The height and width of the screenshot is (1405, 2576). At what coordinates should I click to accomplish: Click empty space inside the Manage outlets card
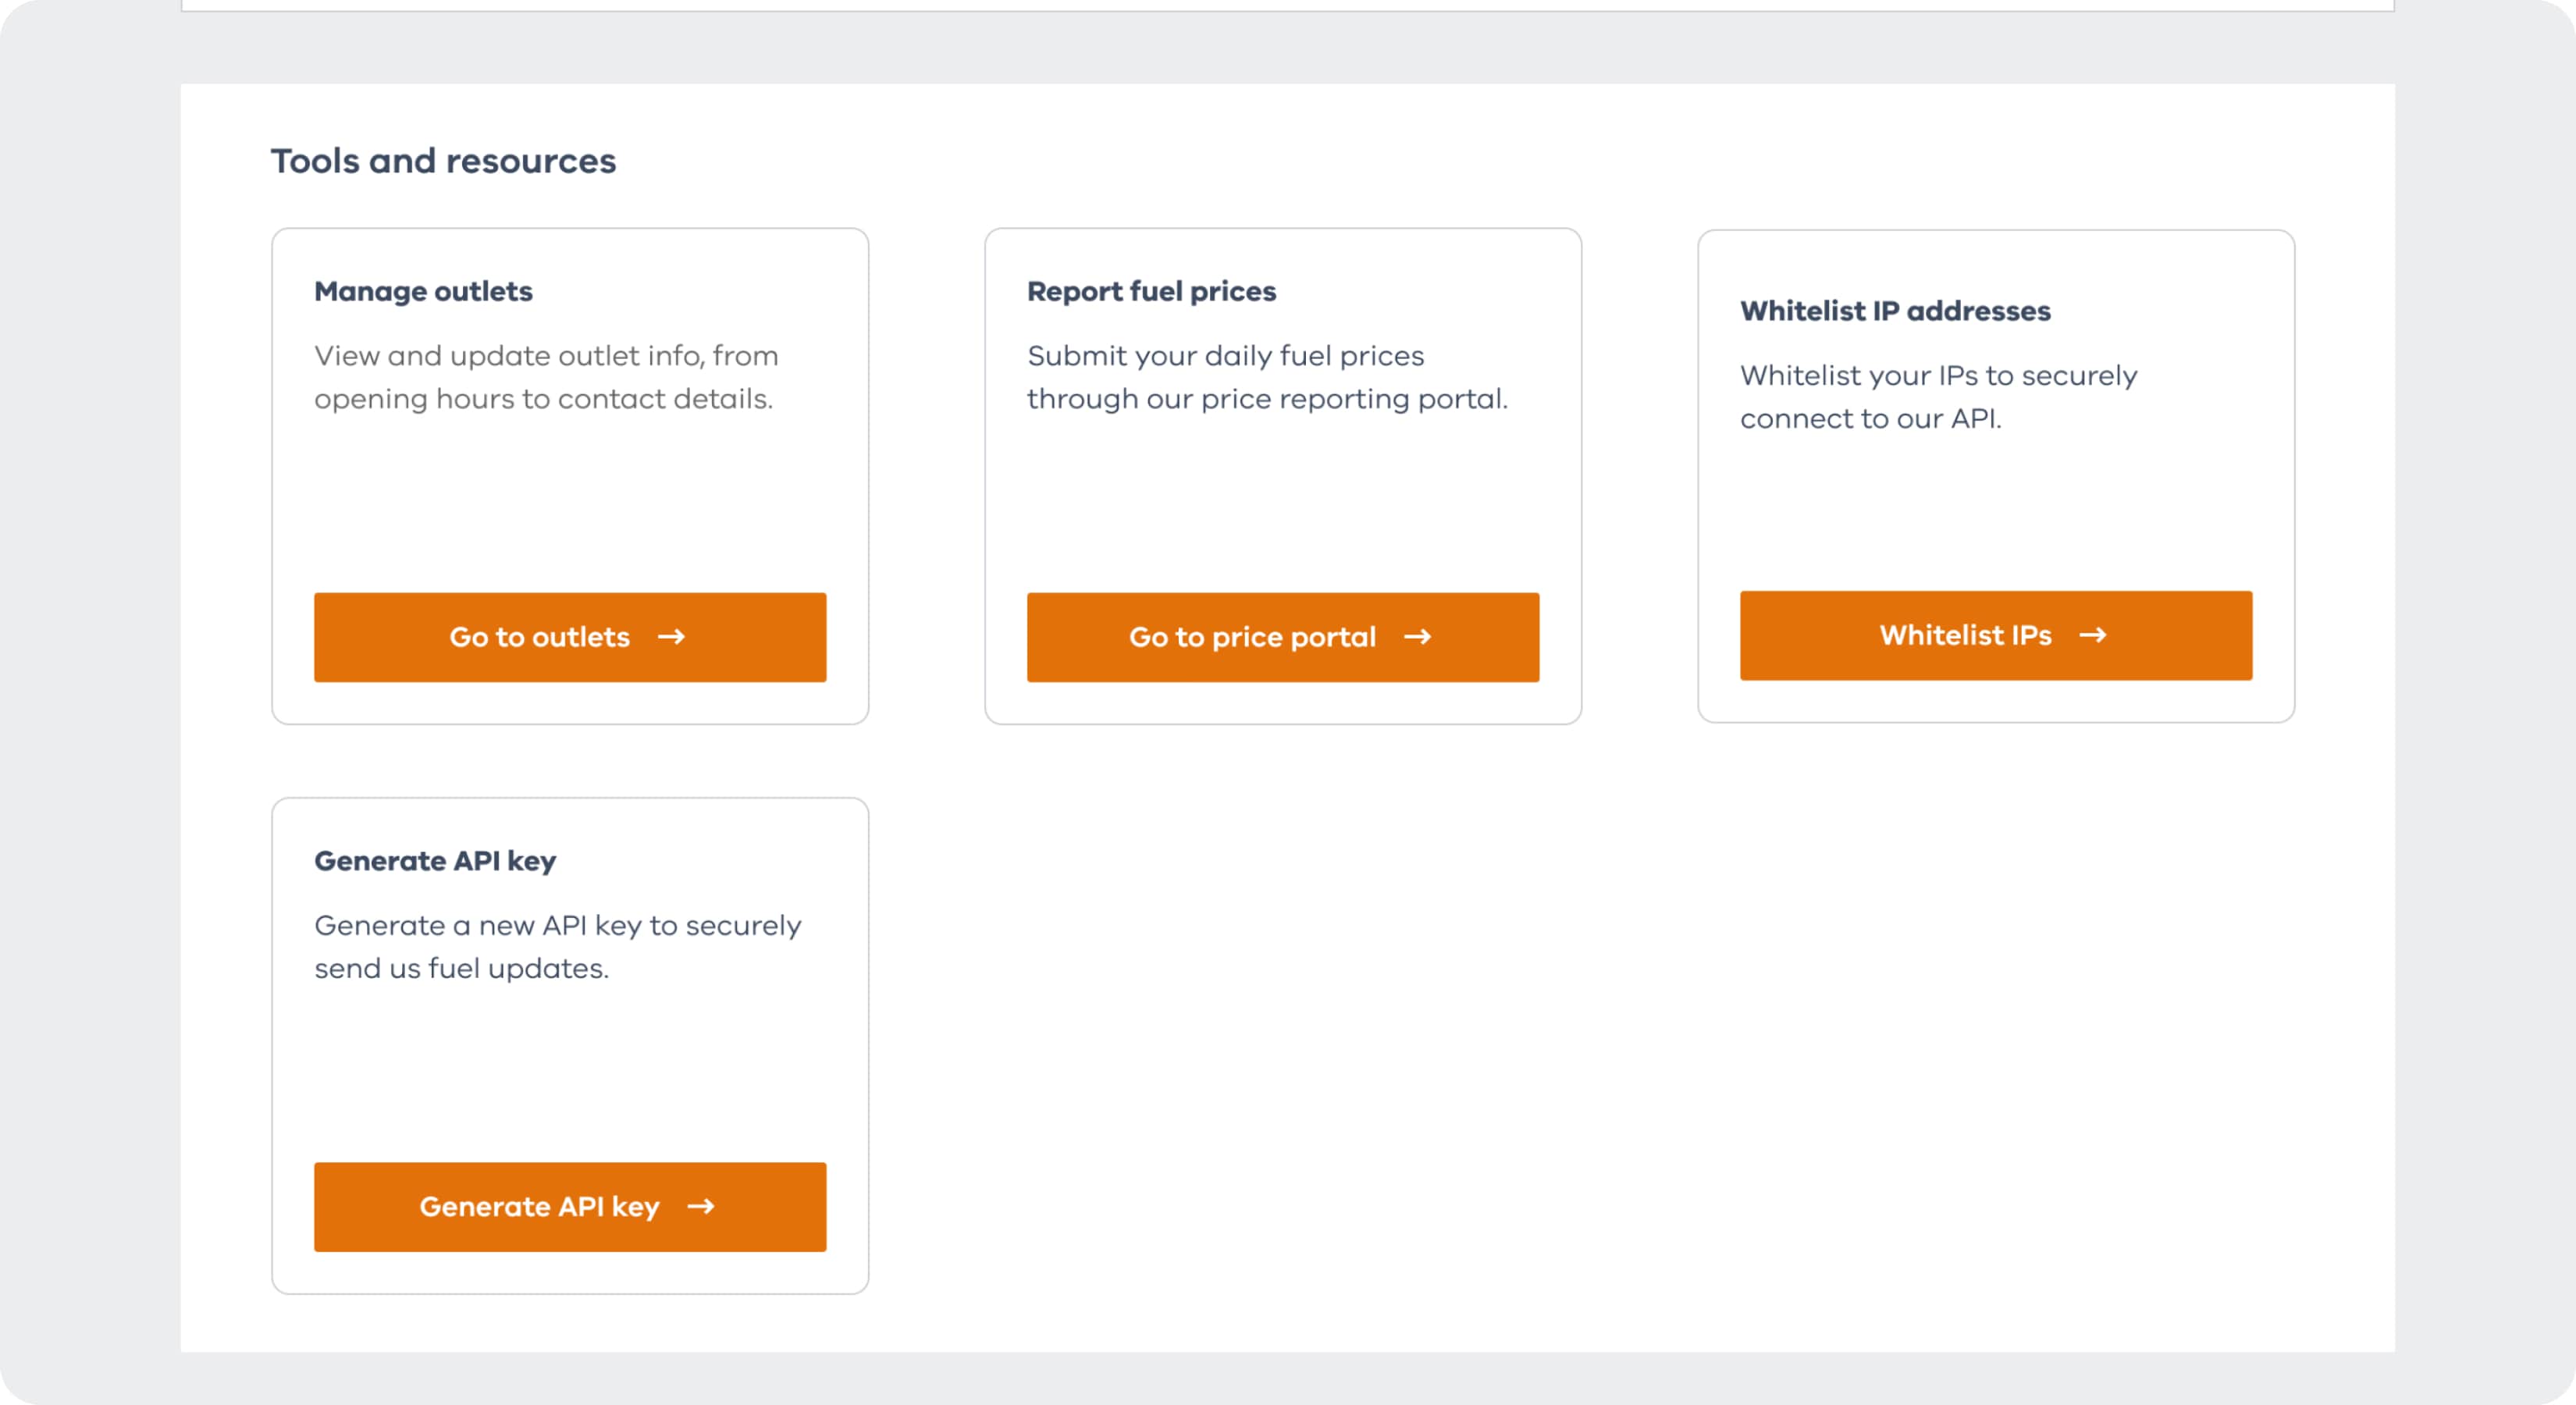pyautogui.click(x=570, y=500)
